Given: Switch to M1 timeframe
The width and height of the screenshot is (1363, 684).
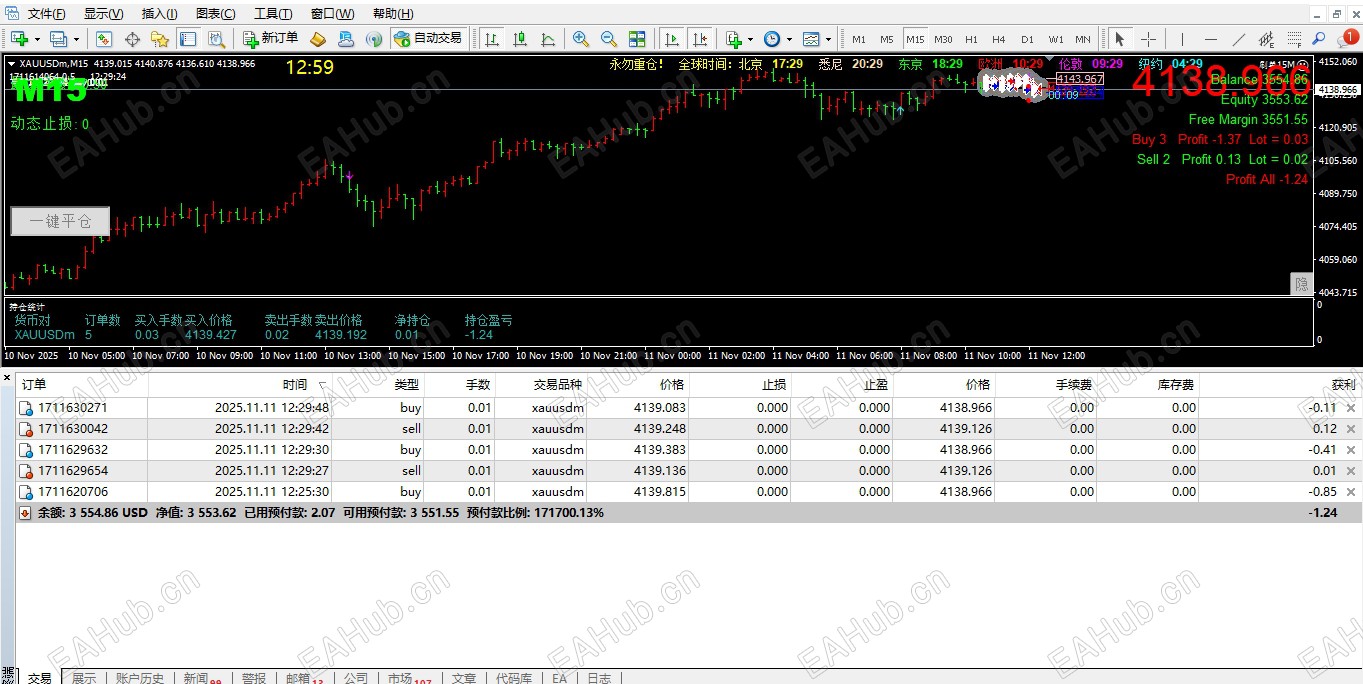Looking at the screenshot, I should click(x=859, y=39).
